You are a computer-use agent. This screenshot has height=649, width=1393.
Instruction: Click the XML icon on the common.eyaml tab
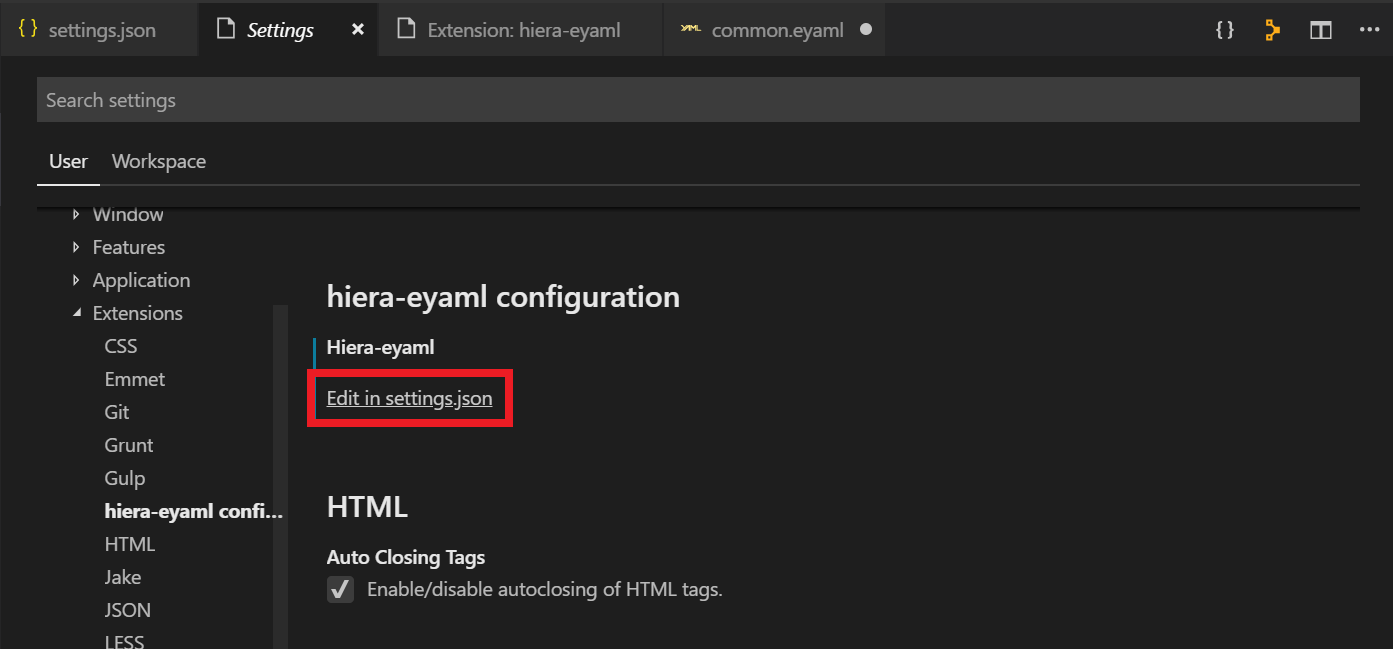(x=690, y=29)
